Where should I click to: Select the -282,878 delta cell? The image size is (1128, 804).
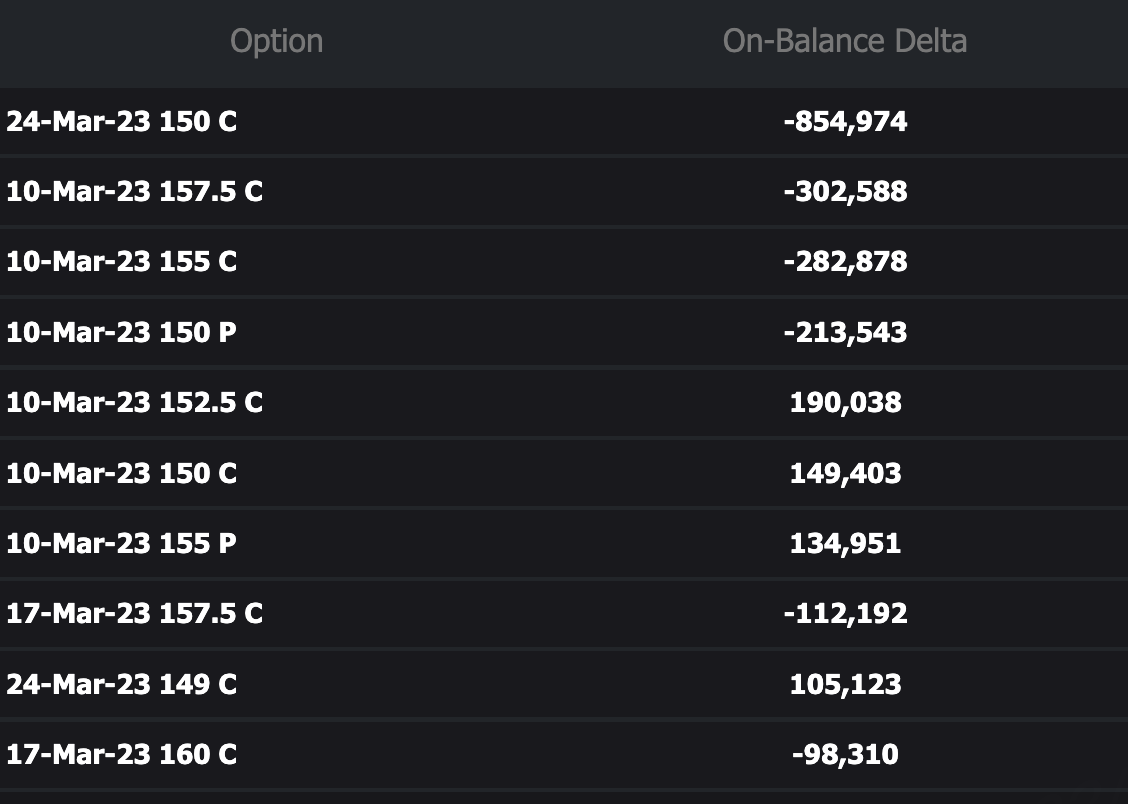845,261
